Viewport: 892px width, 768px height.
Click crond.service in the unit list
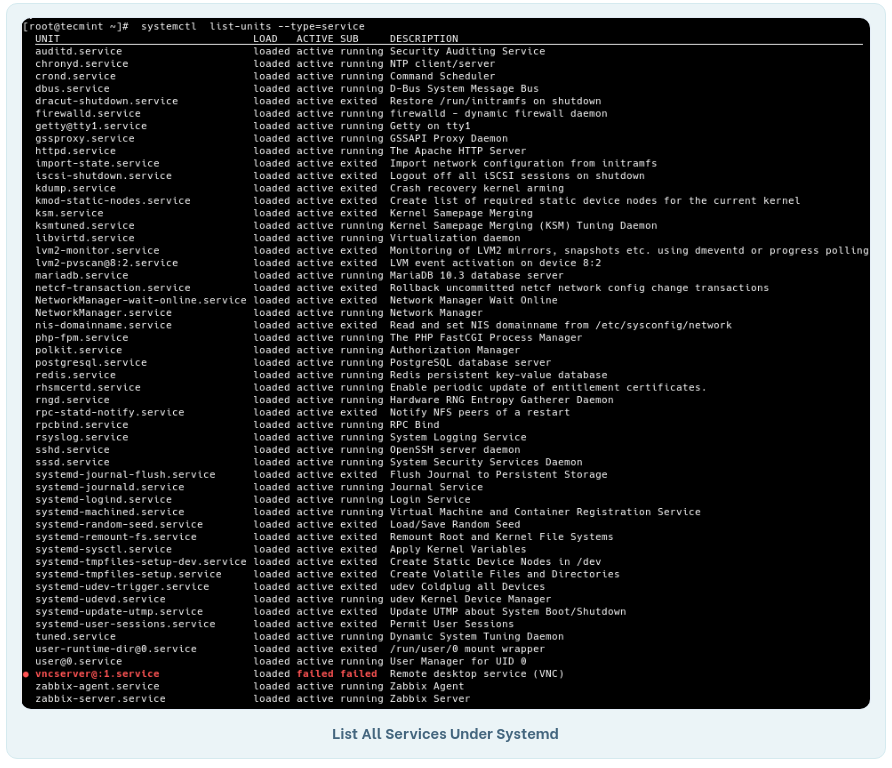(x=76, y=76)
